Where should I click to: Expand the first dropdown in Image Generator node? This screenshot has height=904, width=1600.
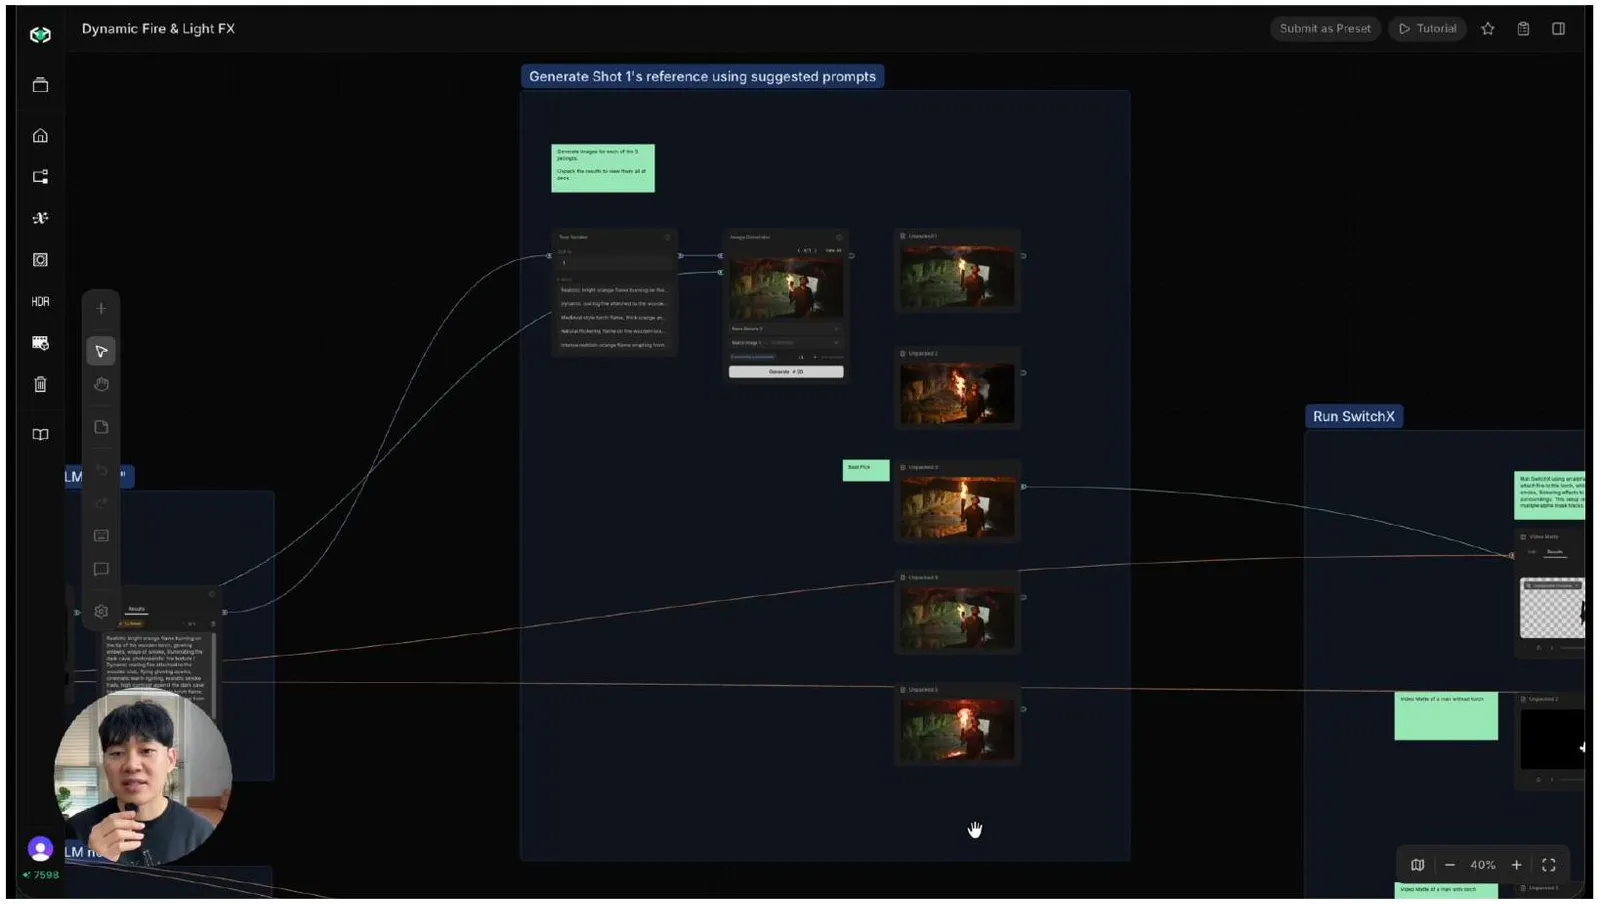tap(786, 329)
